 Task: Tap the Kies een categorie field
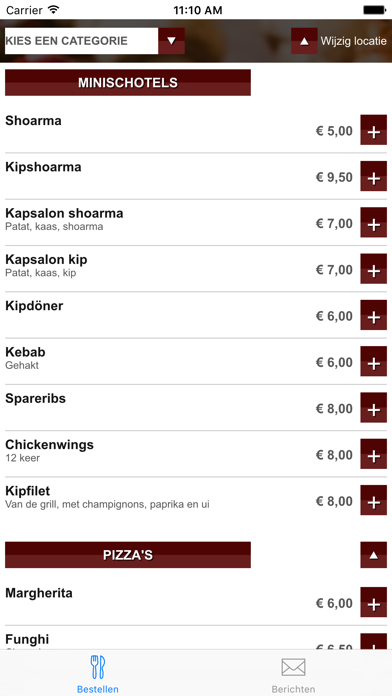(81, 41)
